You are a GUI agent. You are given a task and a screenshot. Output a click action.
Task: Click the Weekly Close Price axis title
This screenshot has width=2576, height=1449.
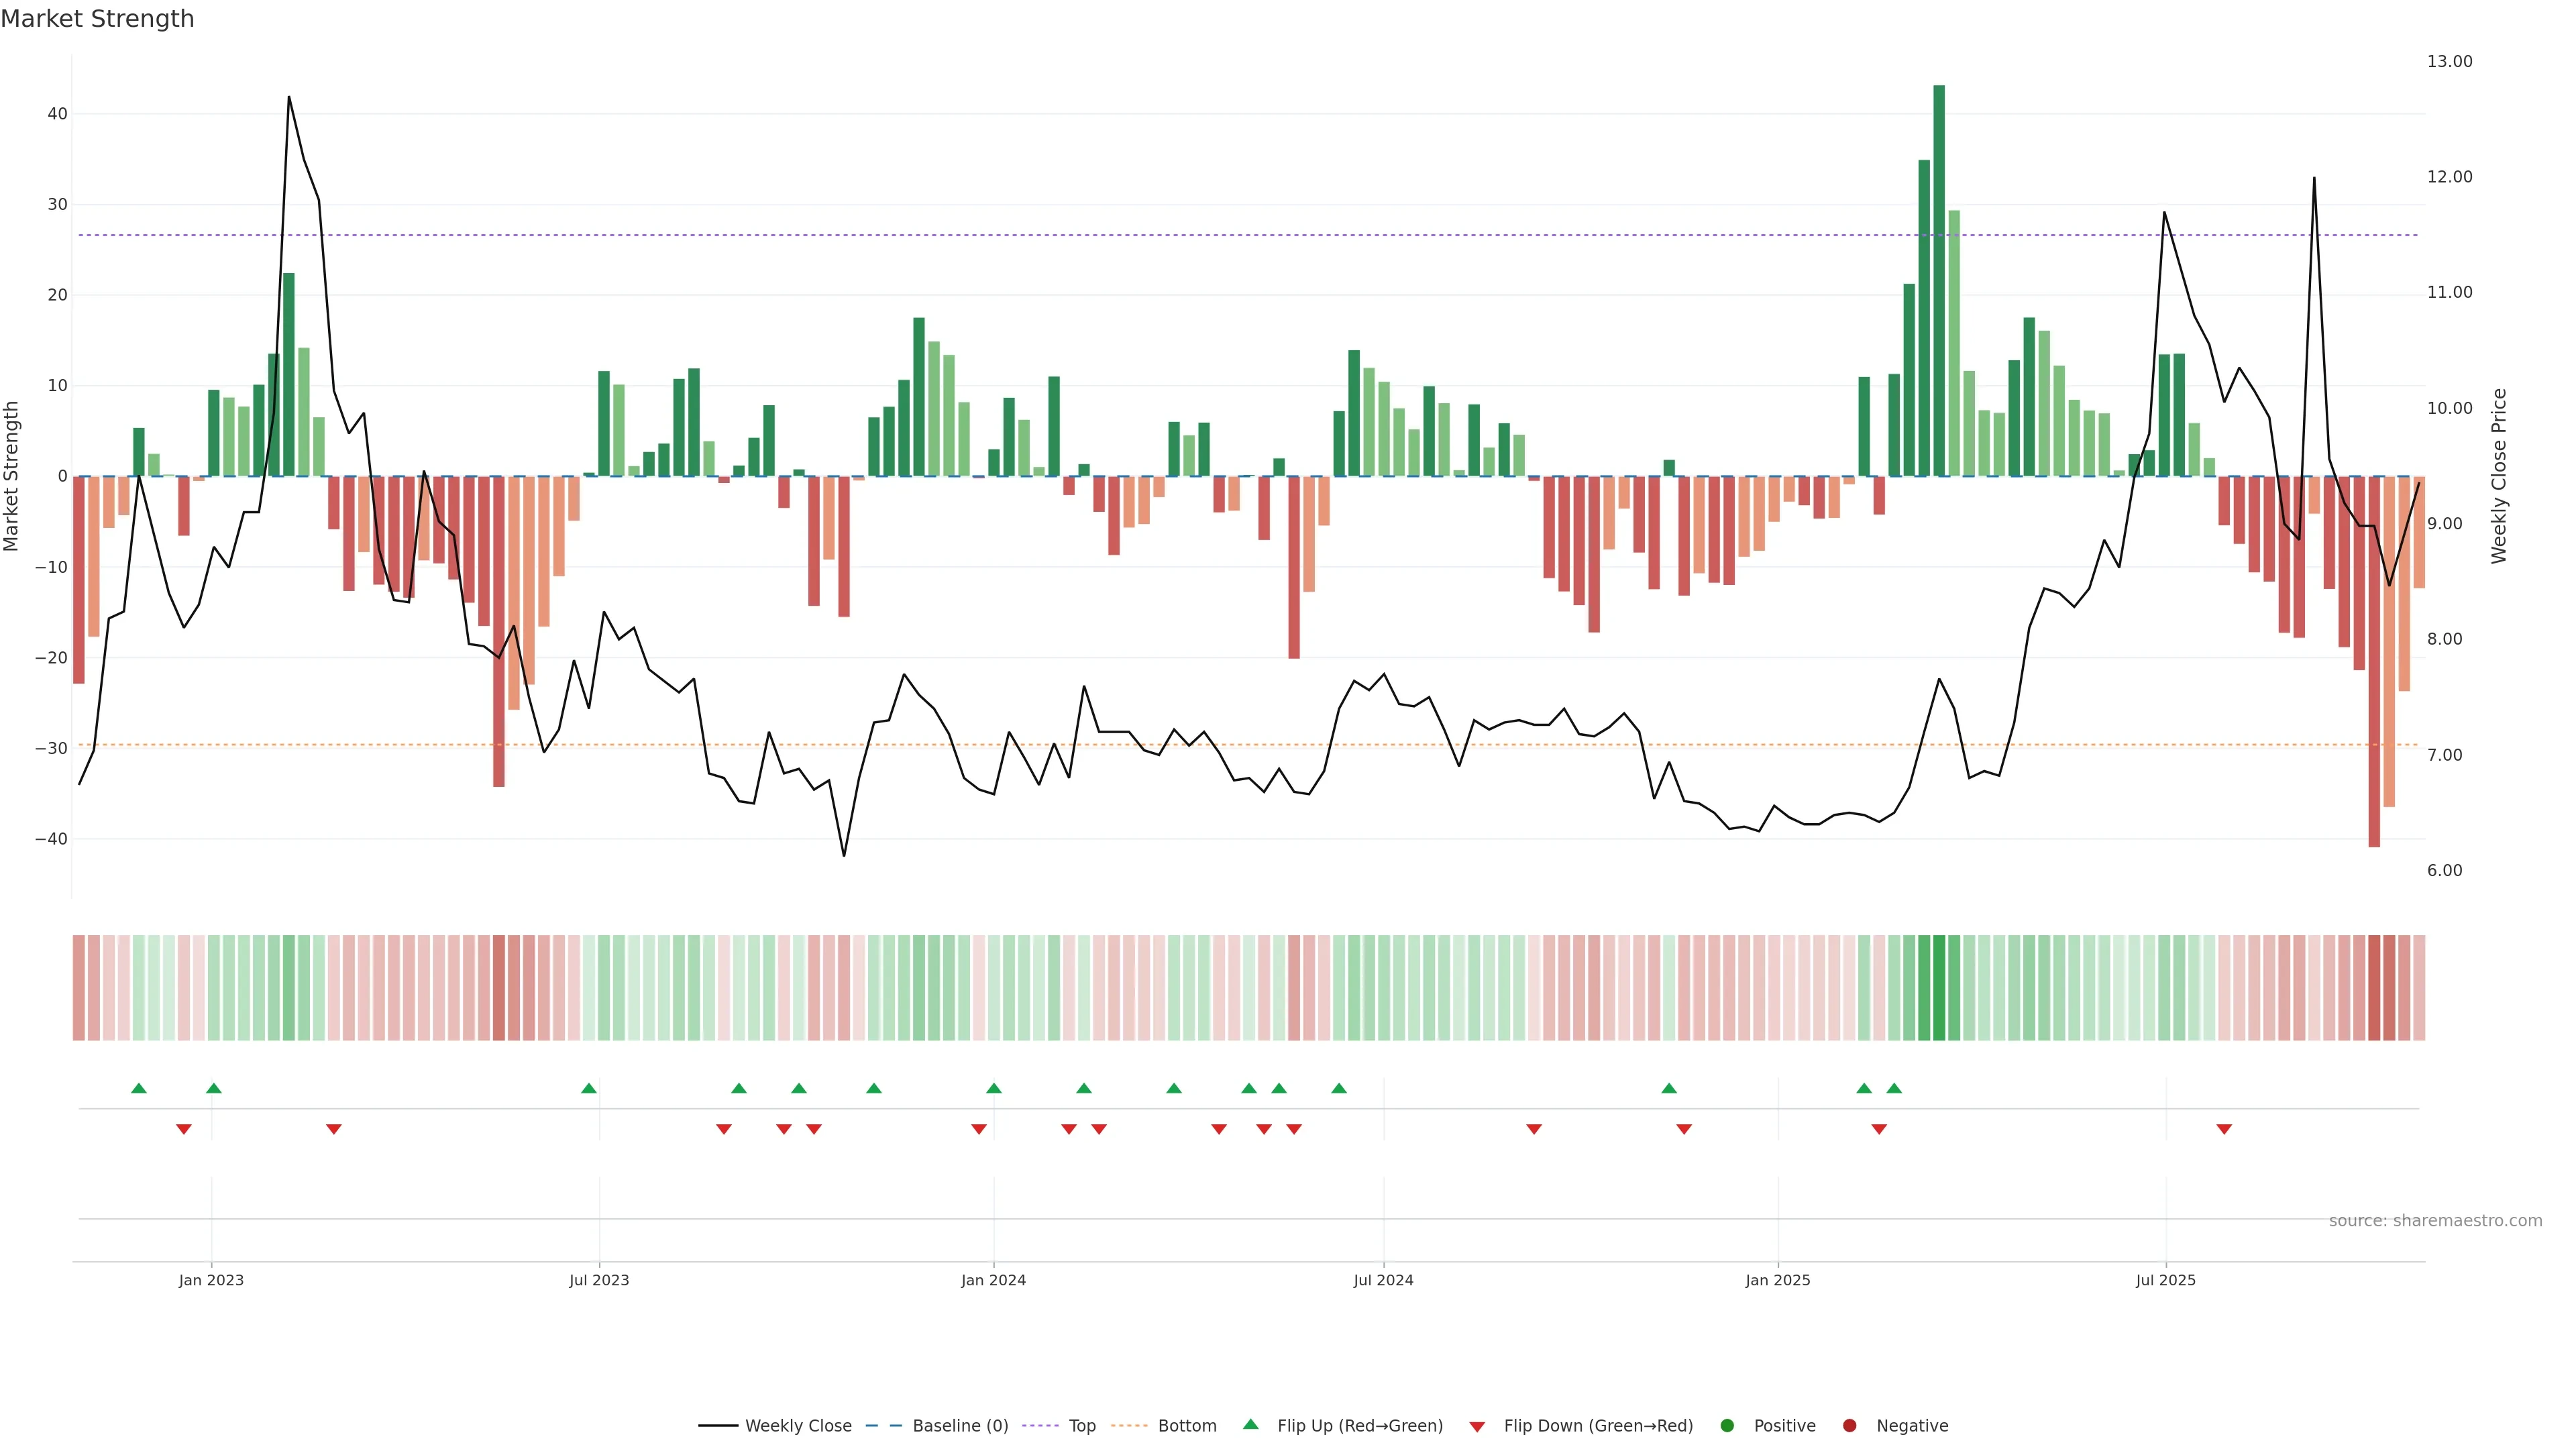(2499, 476)
